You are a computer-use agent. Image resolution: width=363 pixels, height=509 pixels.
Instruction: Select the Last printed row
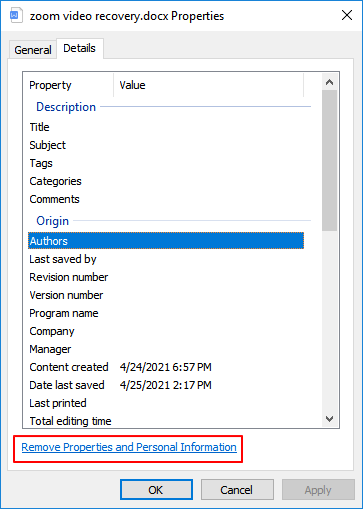[x=166, y=403]
